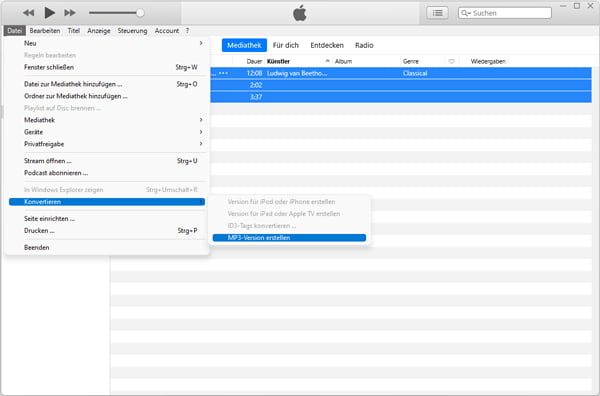
Task: Select the track with duration 2:02
Action: pos(401,85)
